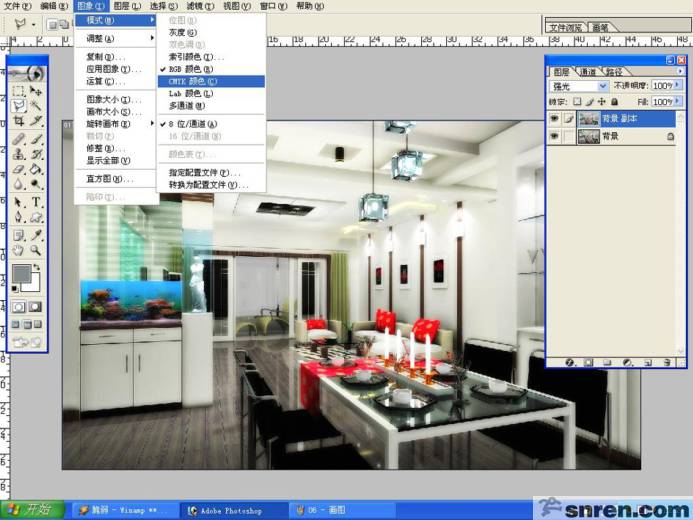Select the Hand tool
The width and height of the screenshot is (693, 520).
[x=18, y=251]
